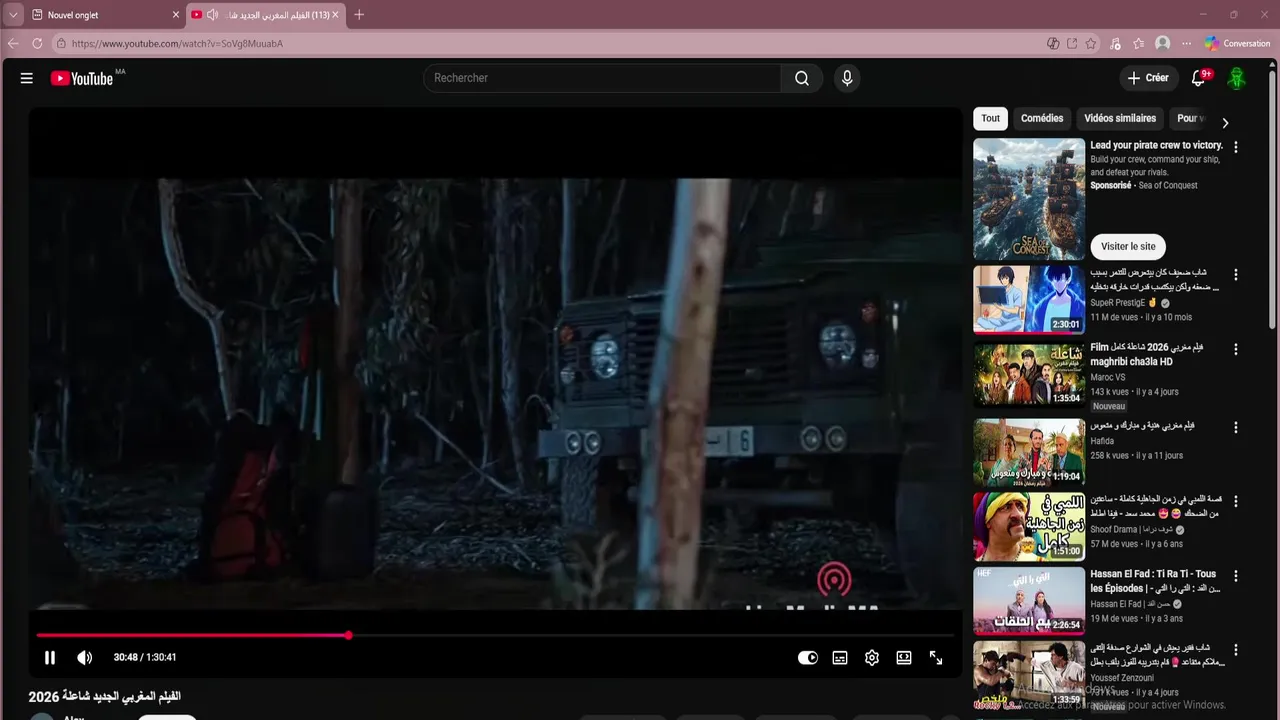Open options for Hassan El Fad video
Viewport: 1280px width, 720px height.
[x=1235, y=576]
